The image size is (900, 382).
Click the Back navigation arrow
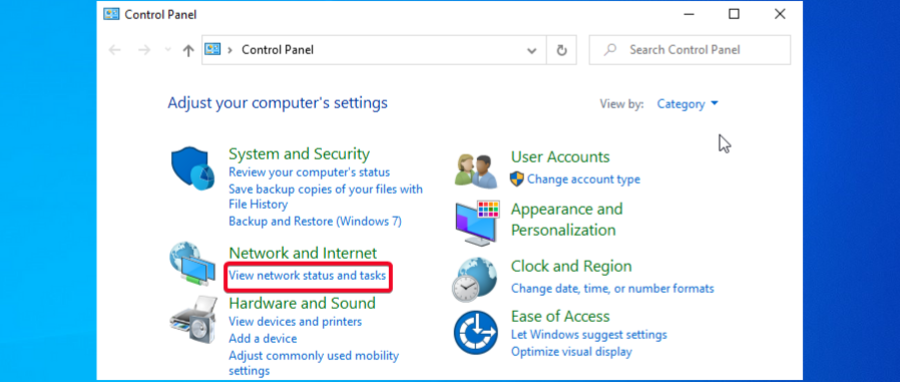click(115, 50)
